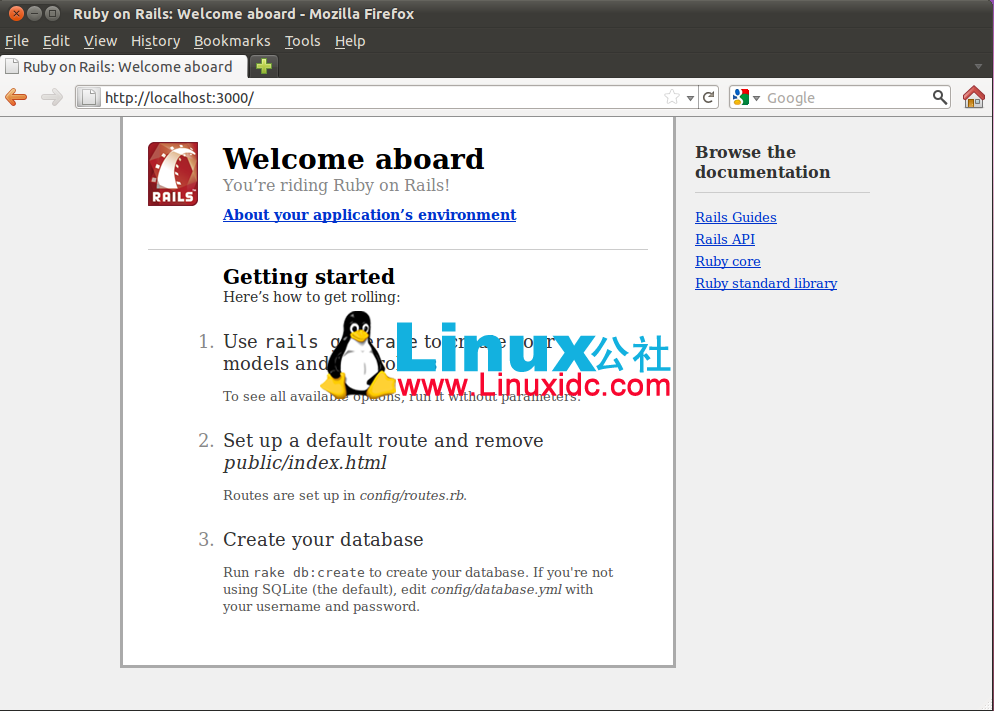Expand the list all tabs arrow

(978, 67)
